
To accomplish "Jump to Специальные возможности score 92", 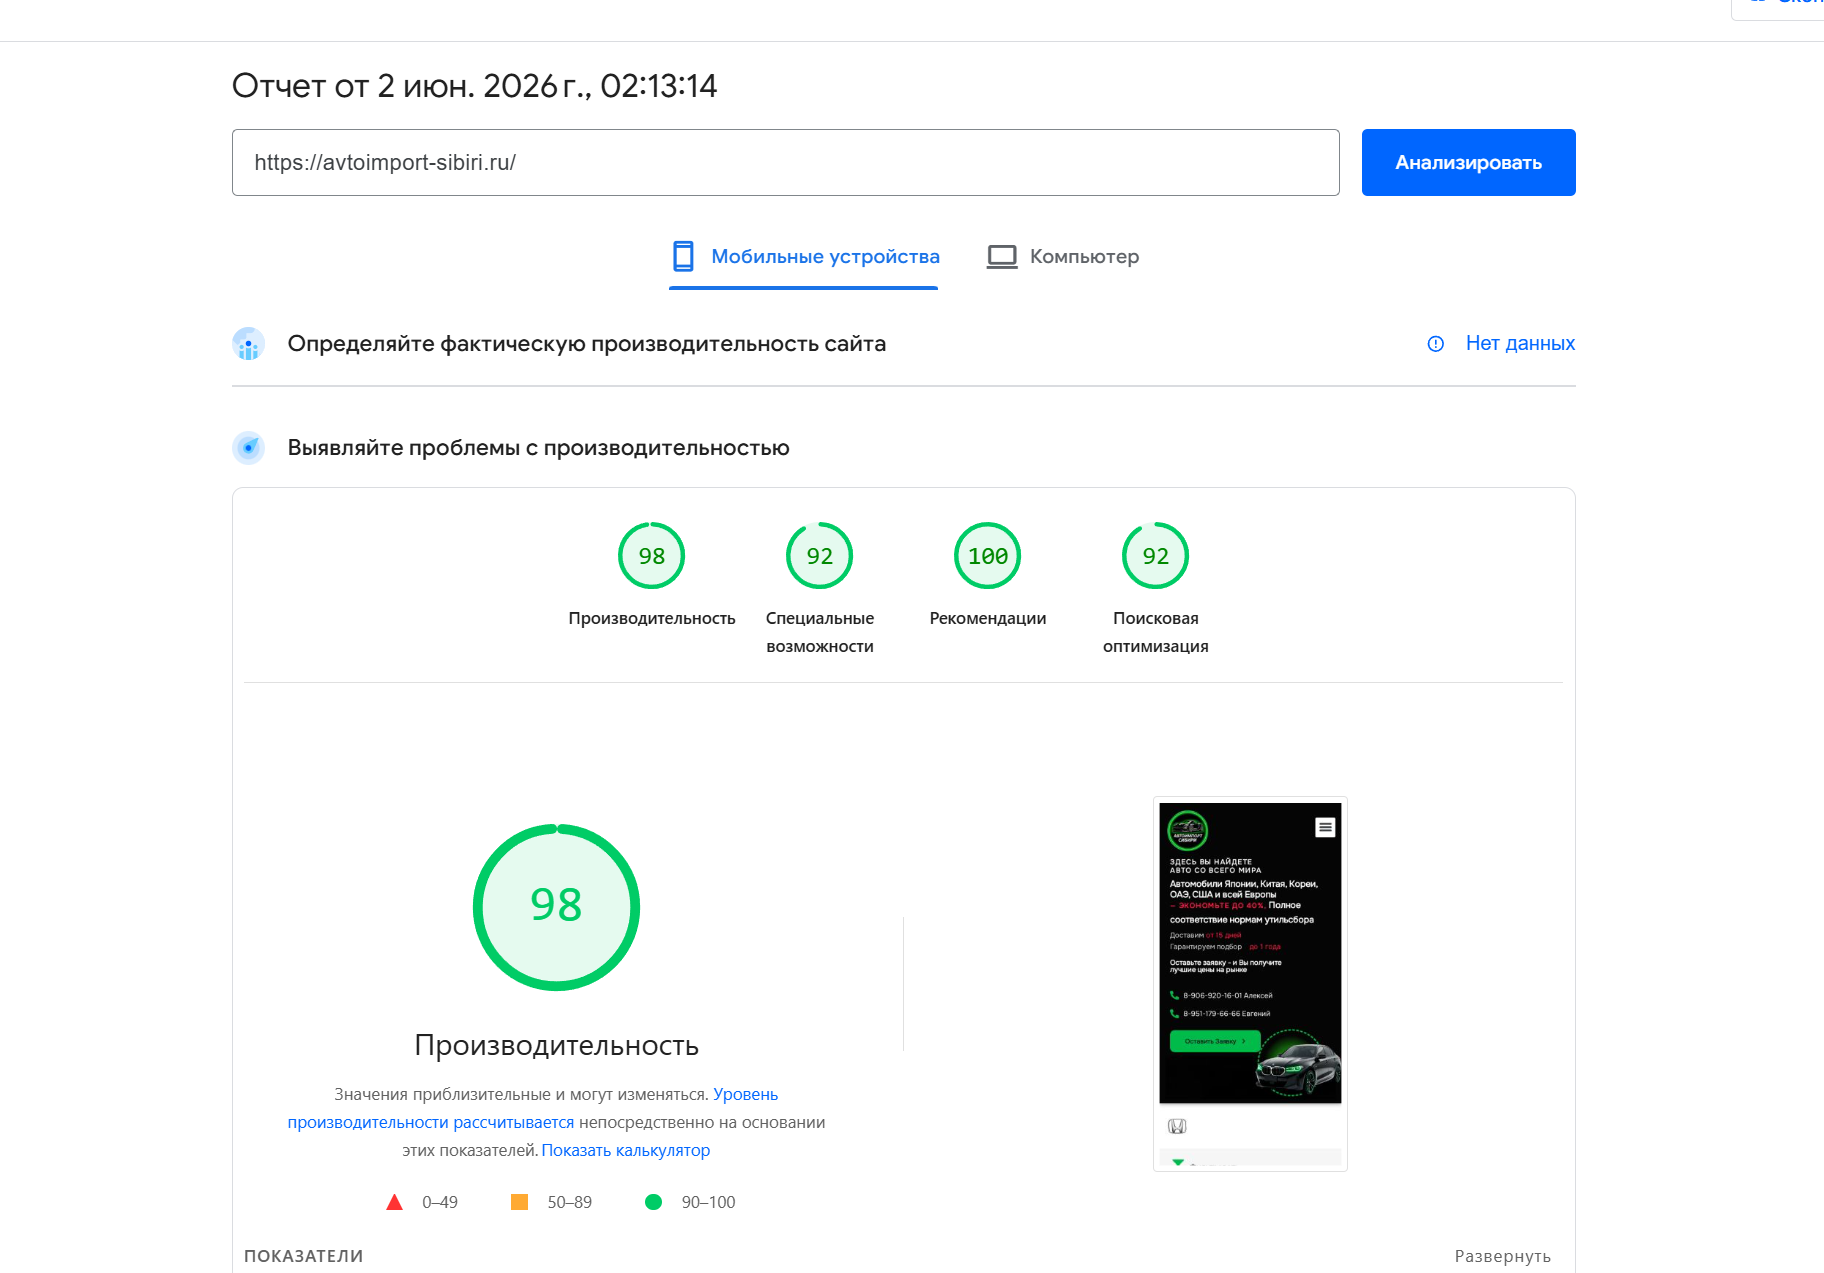I will click(820, 556).
